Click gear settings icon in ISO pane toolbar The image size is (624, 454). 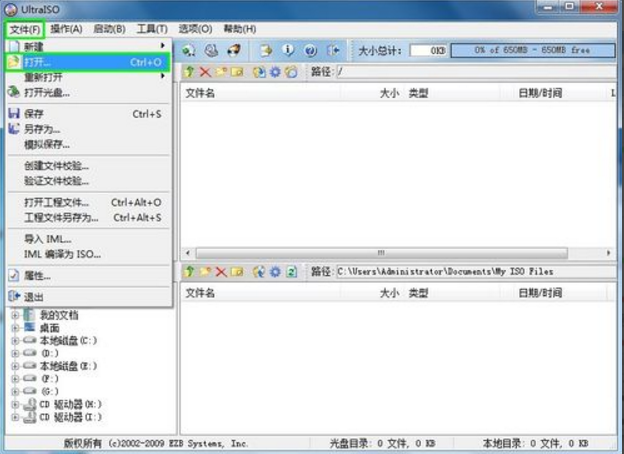(x=275, y=72)
